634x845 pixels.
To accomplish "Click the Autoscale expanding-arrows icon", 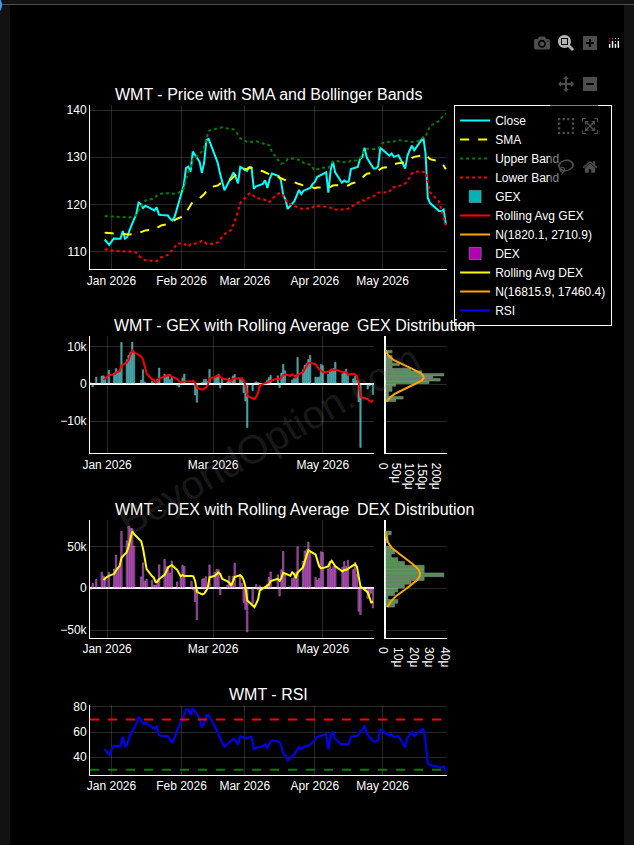I will click(x=590, y=126).
